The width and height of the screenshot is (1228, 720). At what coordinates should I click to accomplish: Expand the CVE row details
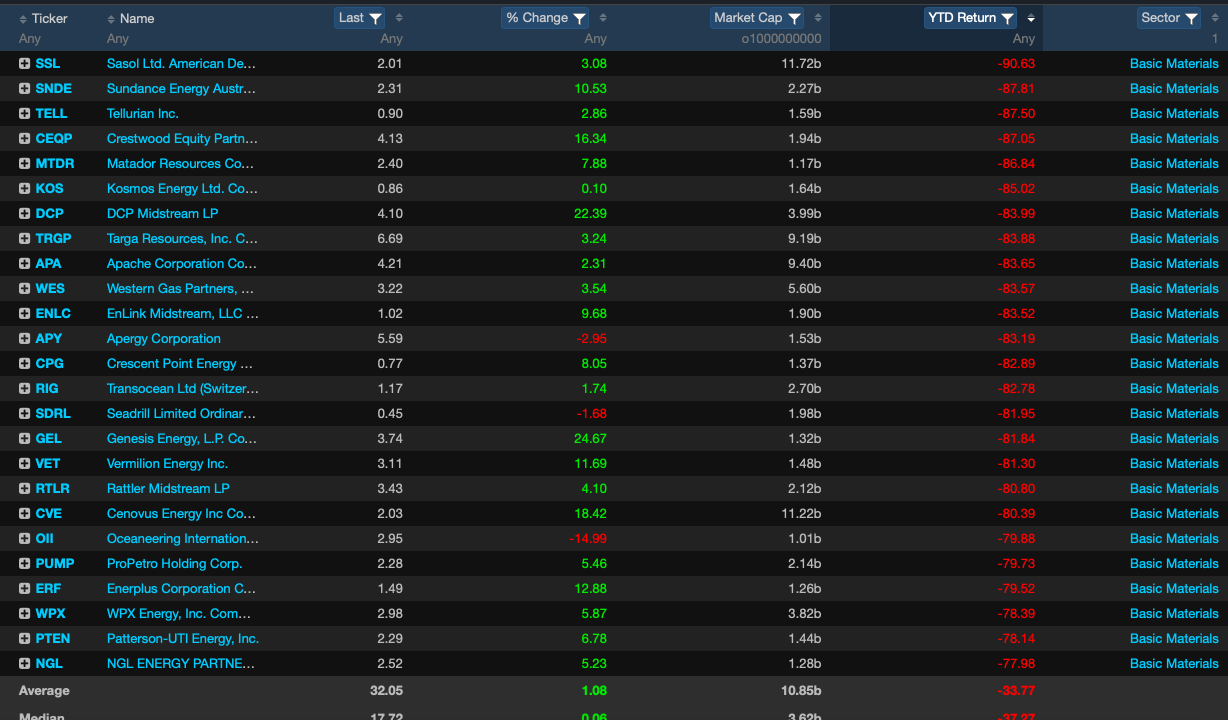[x=25, y=513]
